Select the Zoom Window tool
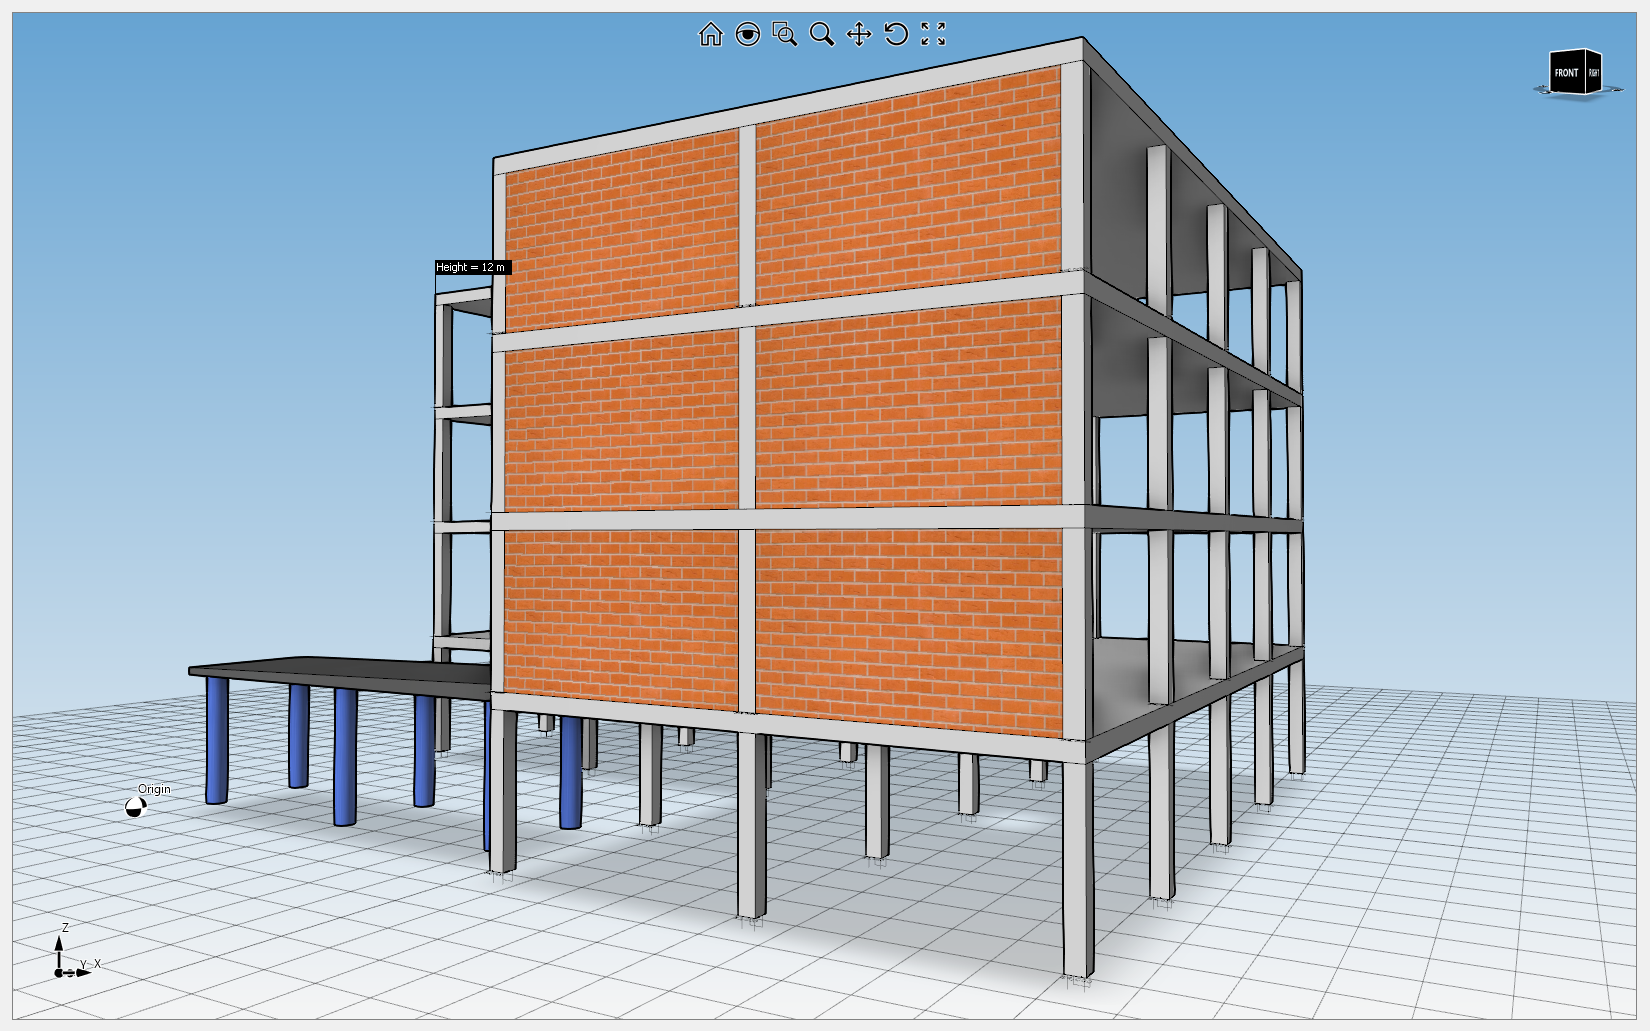Image resolution: width=1650 pixels, height=1031 pixels. [x=785, y=35]
